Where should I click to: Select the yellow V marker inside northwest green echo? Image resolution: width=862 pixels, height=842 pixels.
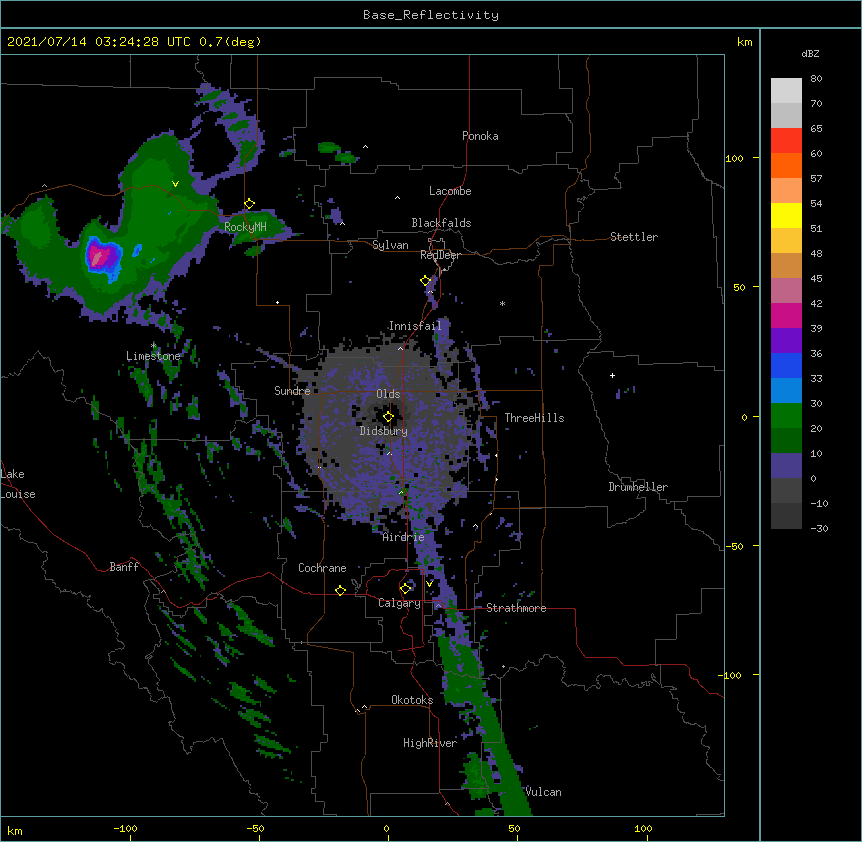tap(175, 184)
